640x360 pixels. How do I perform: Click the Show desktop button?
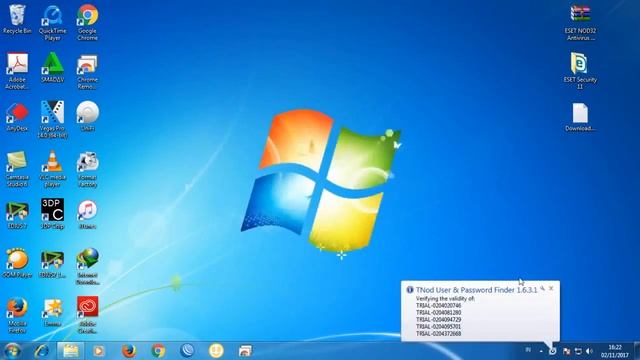pos(637,351)
